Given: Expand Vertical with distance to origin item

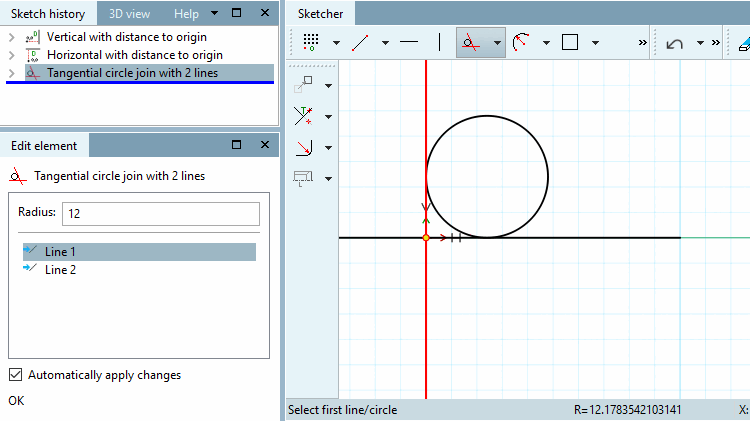Looking at the screenshot, I should [12, 37].
